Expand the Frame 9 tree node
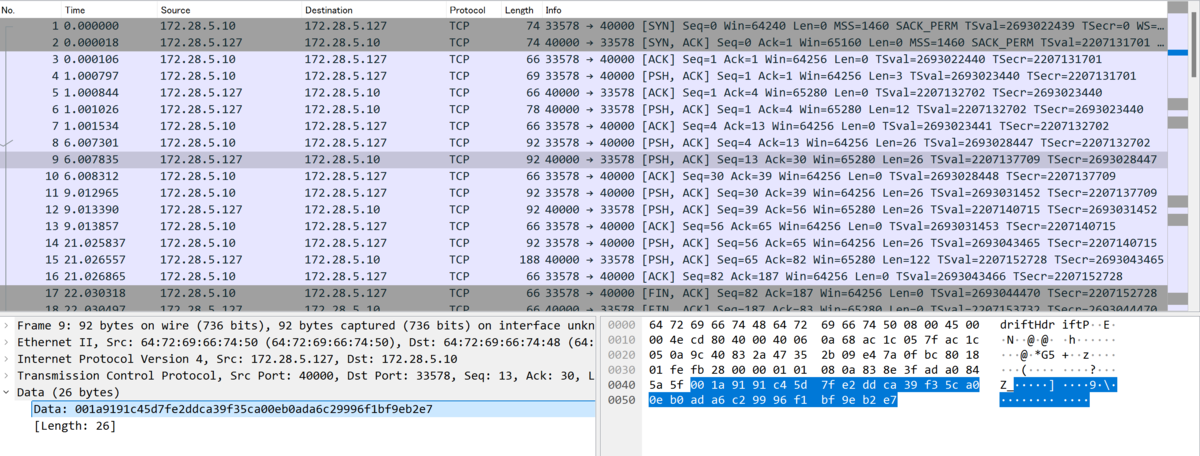The width and height of the screenshot is (1200, 456). (8, 325)
